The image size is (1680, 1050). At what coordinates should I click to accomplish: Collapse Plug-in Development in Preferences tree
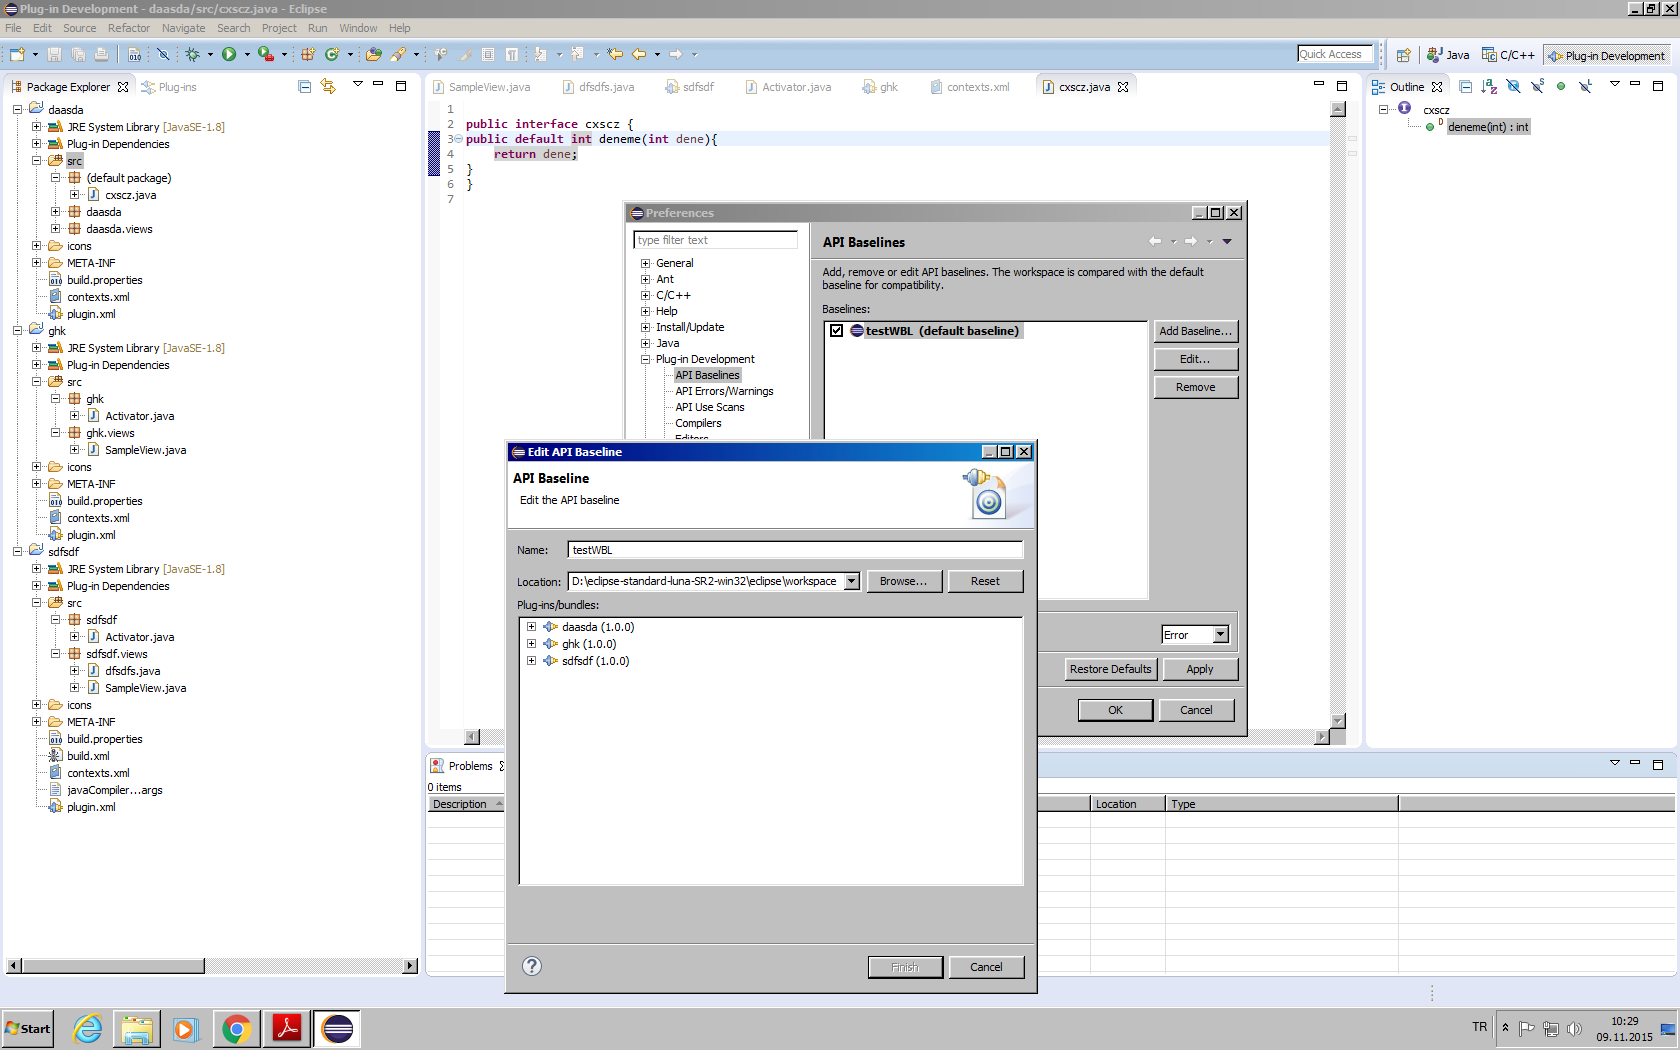click(x=645, y=359)
